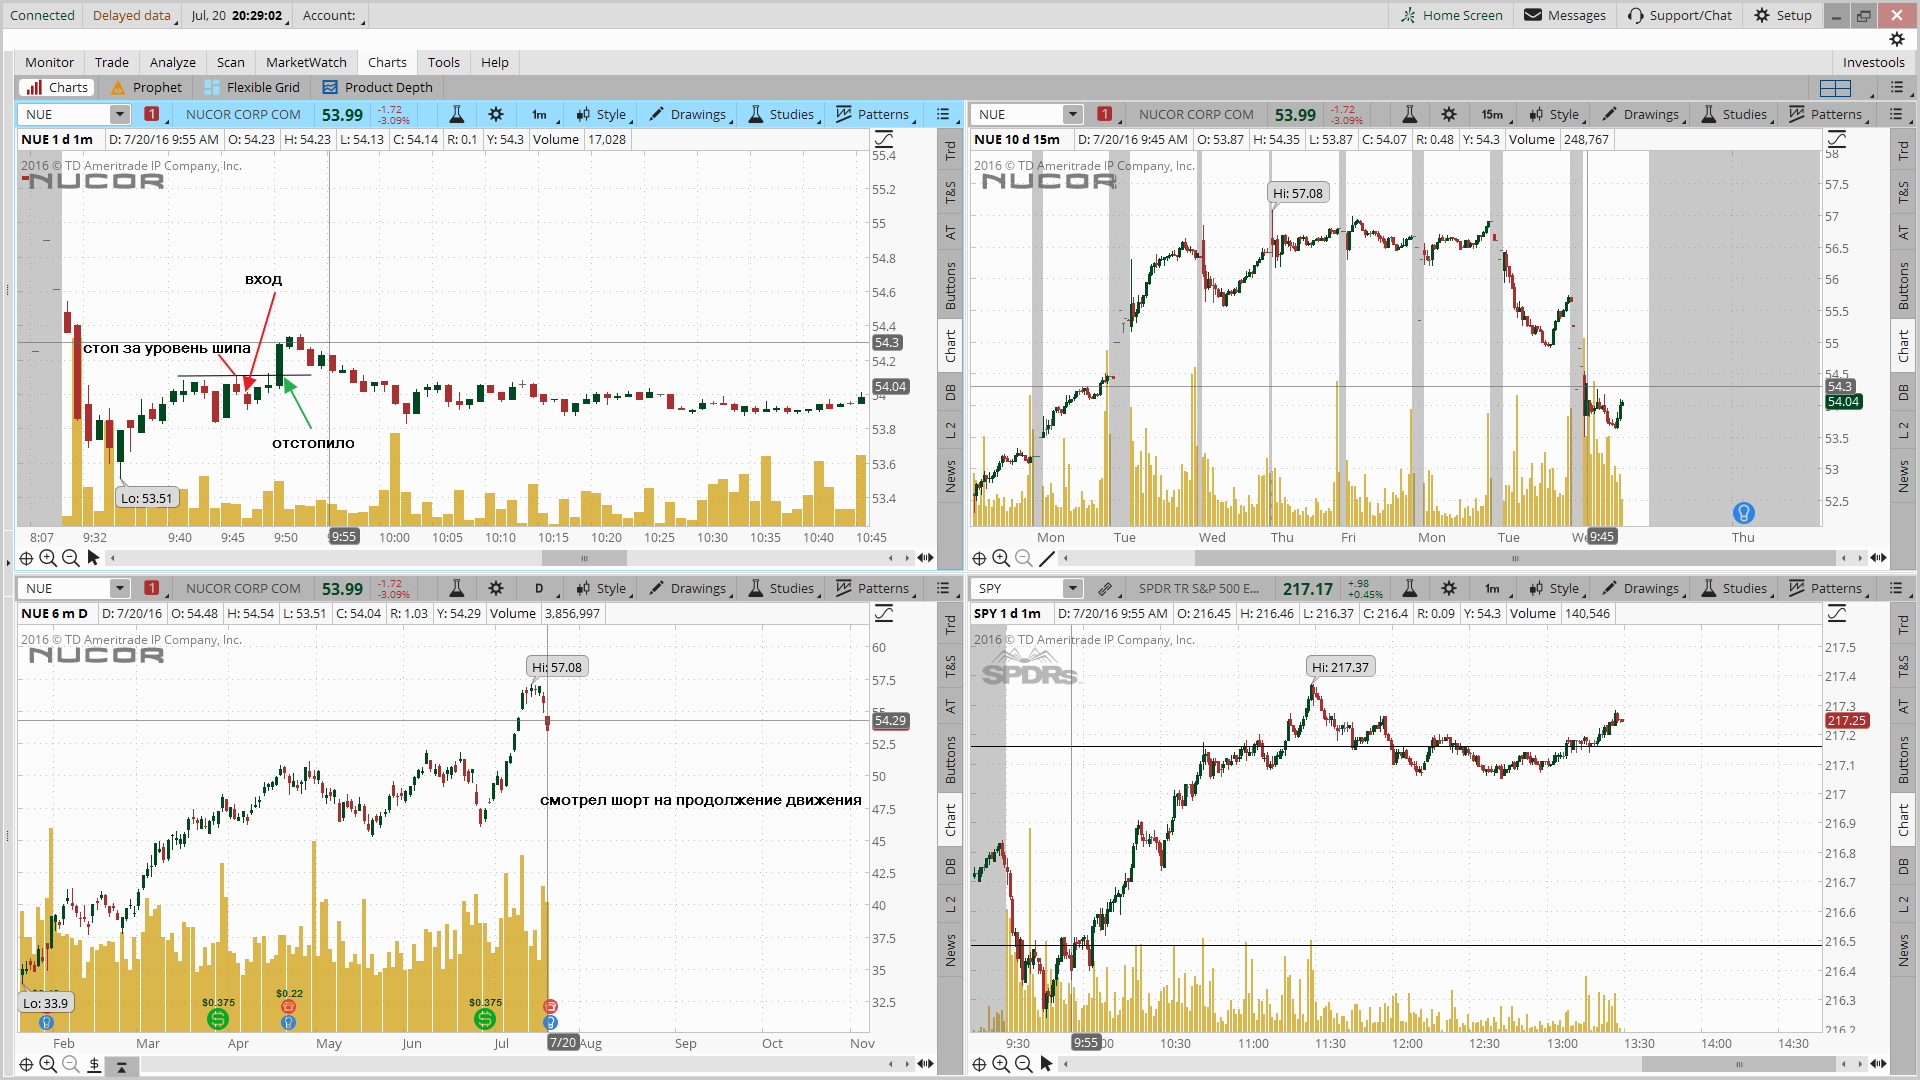Click the Investools link
Viewport: 1920px width, 1080px height.
1873,62
